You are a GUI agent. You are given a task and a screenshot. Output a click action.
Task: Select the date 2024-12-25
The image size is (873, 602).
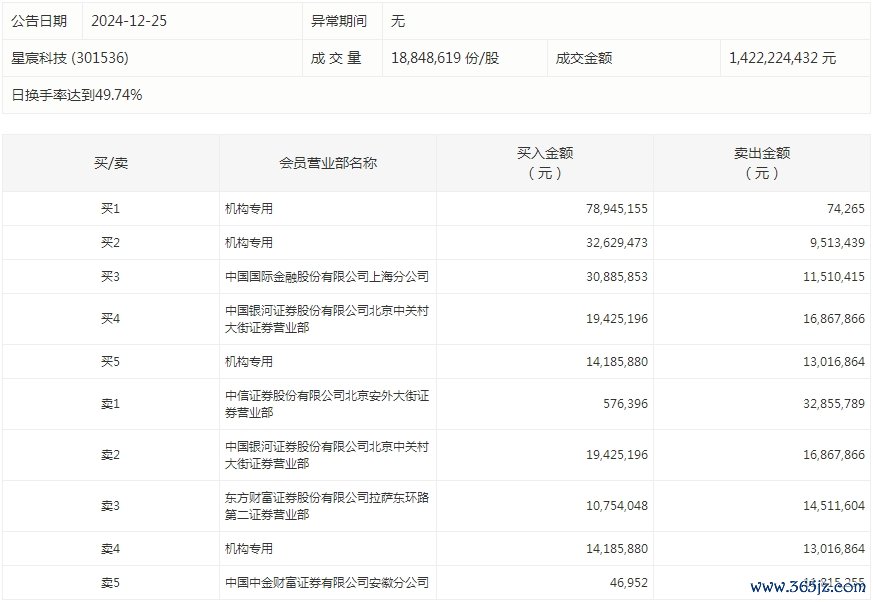pyautogui.click(x=129, y=21)
